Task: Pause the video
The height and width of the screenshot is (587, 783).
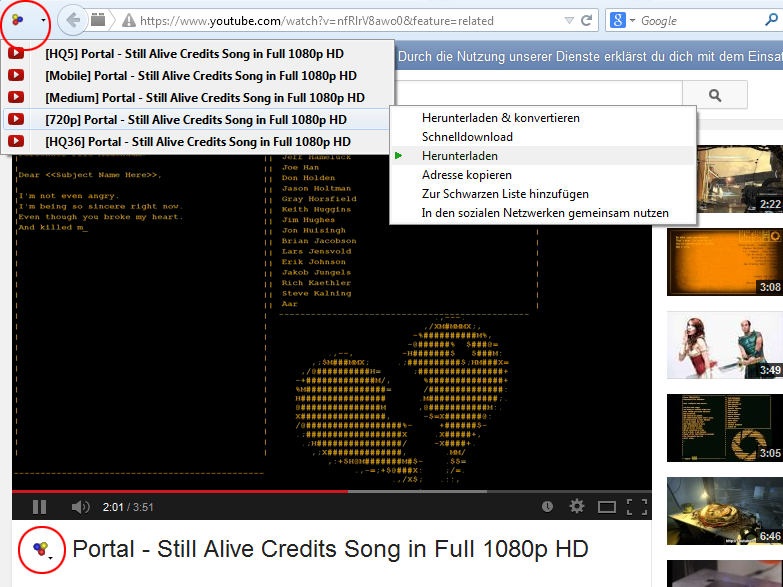Action: (x=39, y=507)
